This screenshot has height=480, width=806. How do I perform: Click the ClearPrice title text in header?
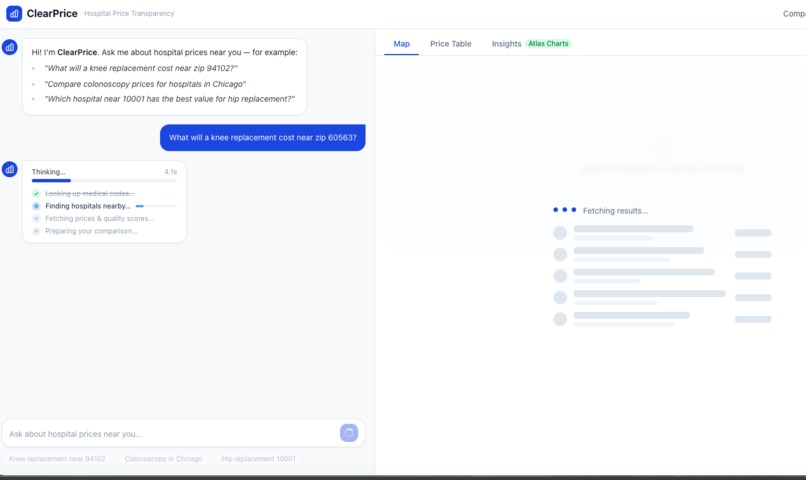[52, 13]
